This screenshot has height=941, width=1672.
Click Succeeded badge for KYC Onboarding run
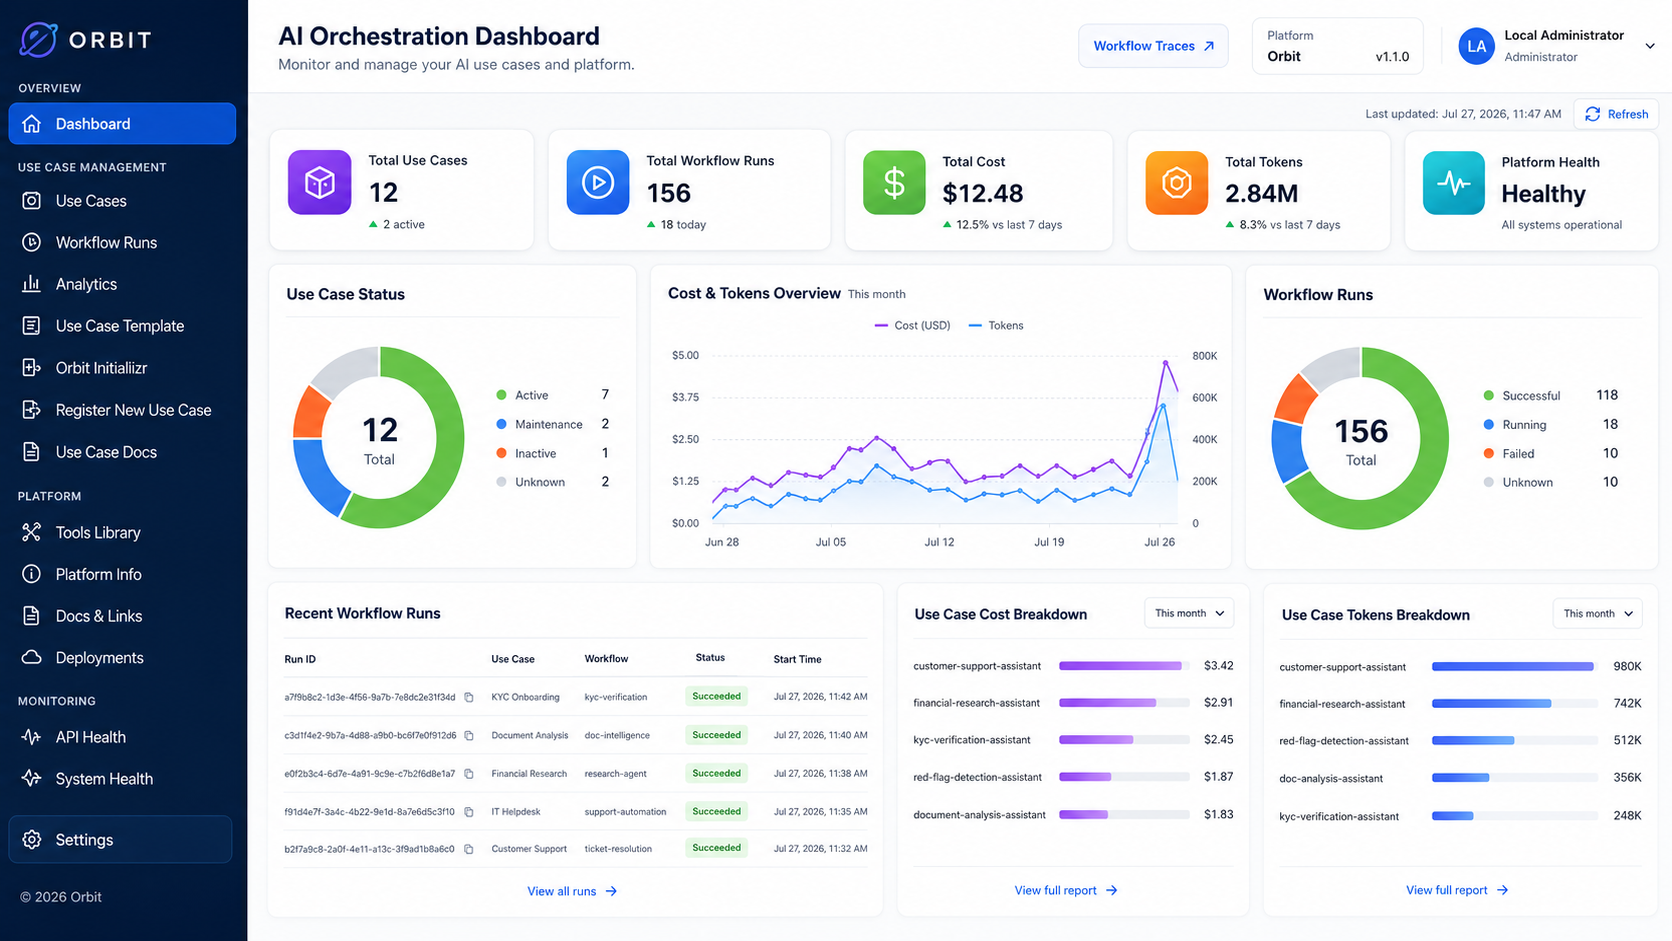716,696
